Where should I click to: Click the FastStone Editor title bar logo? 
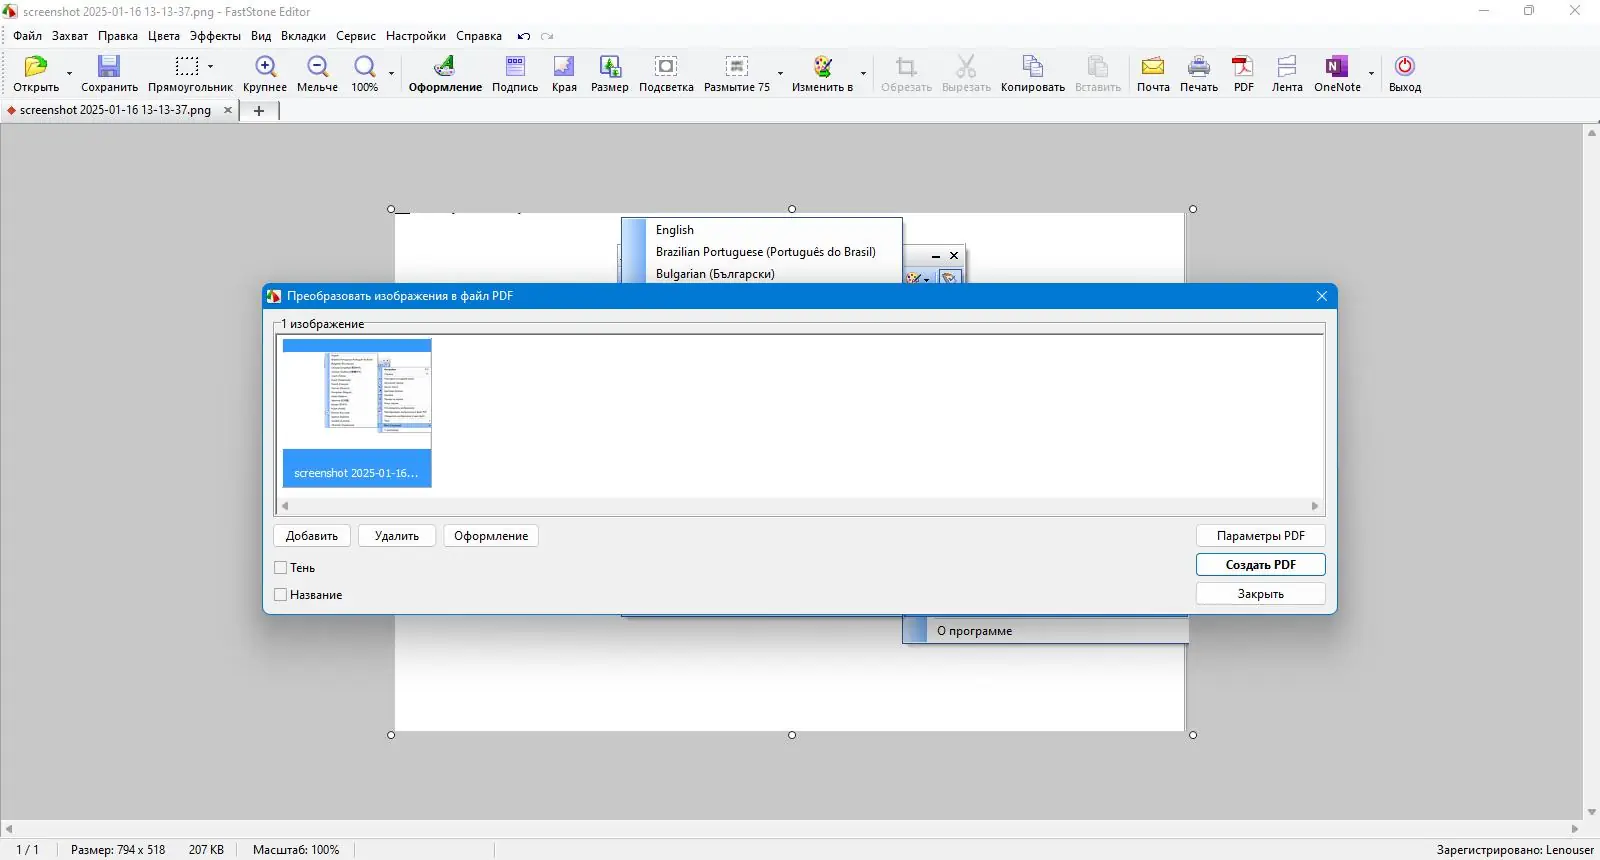(10, 11)
